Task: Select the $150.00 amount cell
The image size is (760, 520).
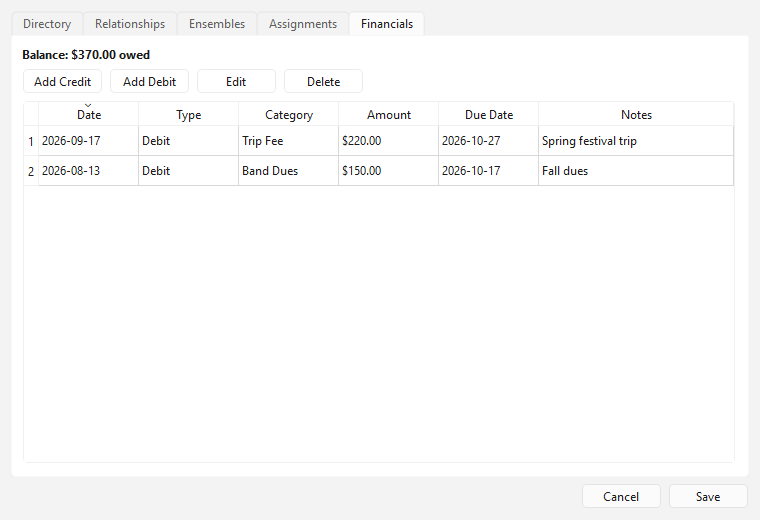Action: coord(388,171)
